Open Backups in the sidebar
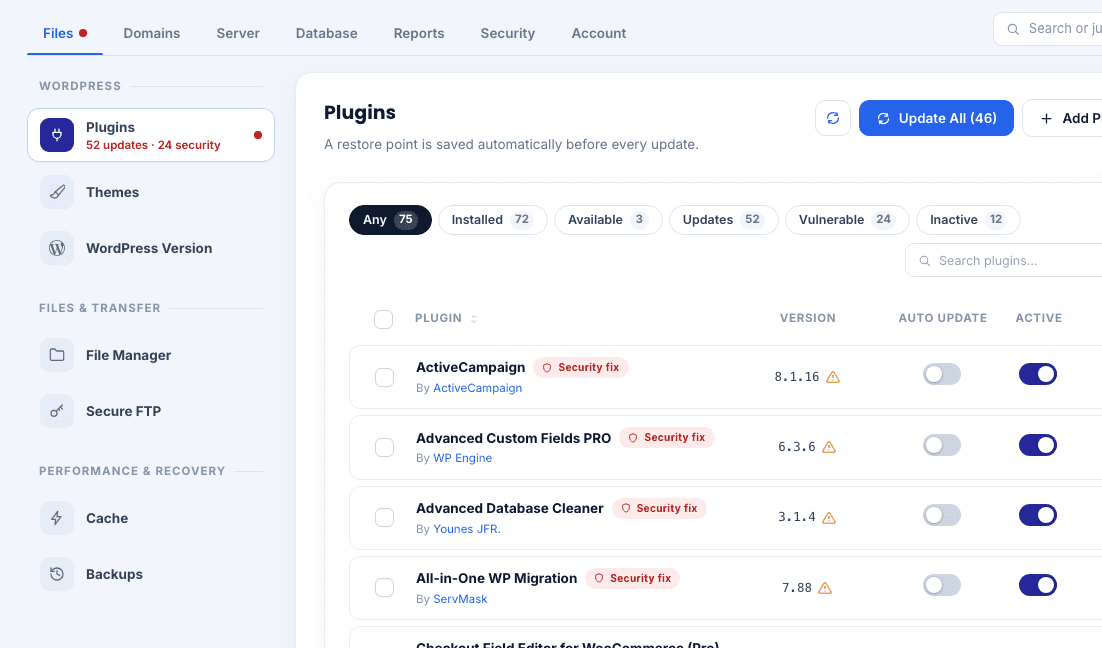 coord(150,574)
